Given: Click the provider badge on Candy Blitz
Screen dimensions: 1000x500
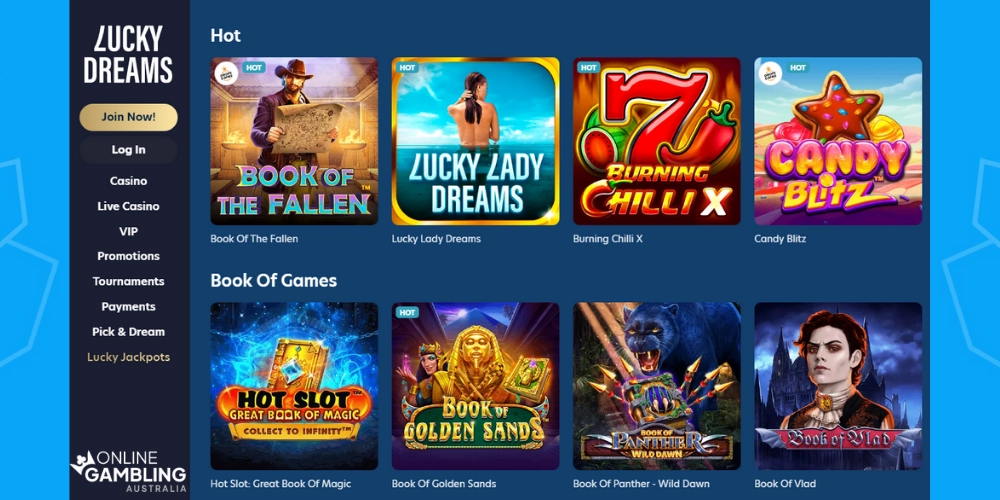Looking at the screenshot, I should point(770,73).
